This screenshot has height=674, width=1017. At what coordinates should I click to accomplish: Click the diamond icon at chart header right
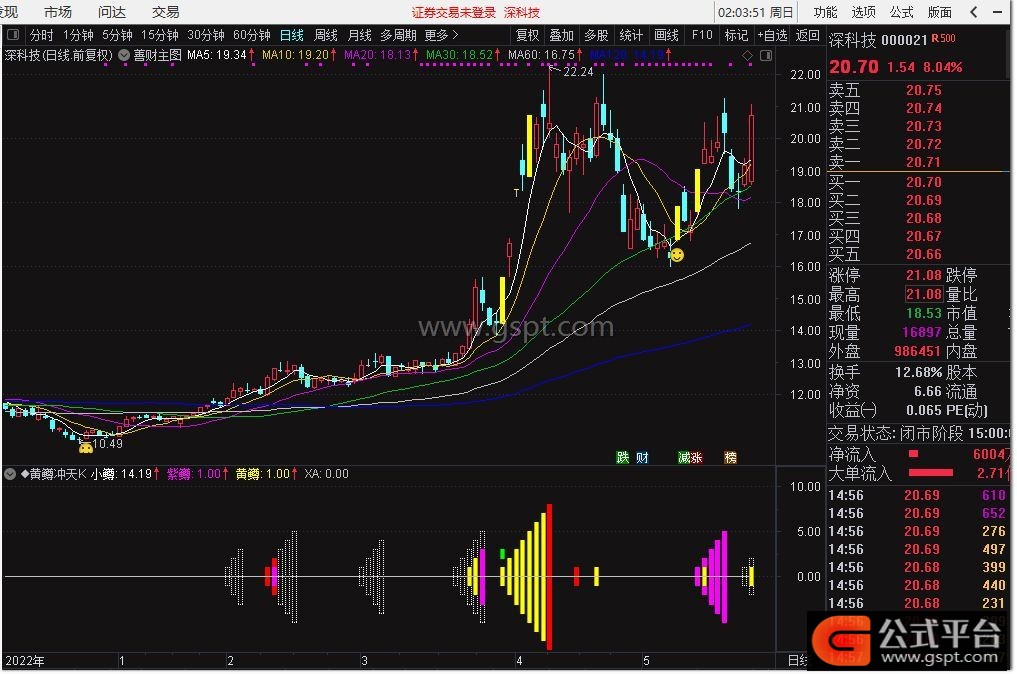point(747,56)
